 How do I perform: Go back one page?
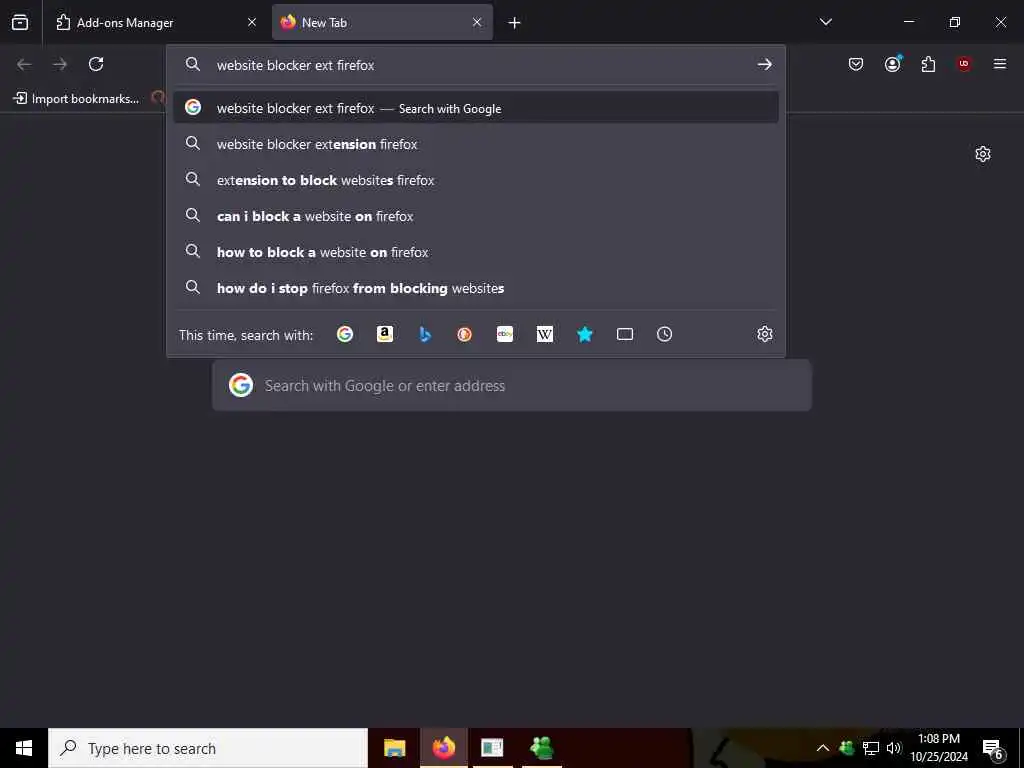(x=24, y=64)
